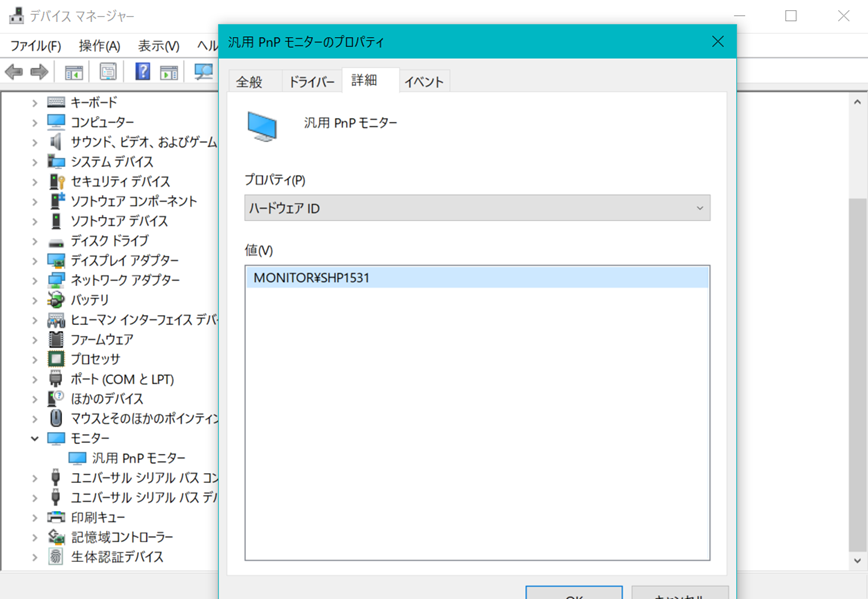Switch to the ドライバー tab
868x599 pixels.
click(311, 82)
